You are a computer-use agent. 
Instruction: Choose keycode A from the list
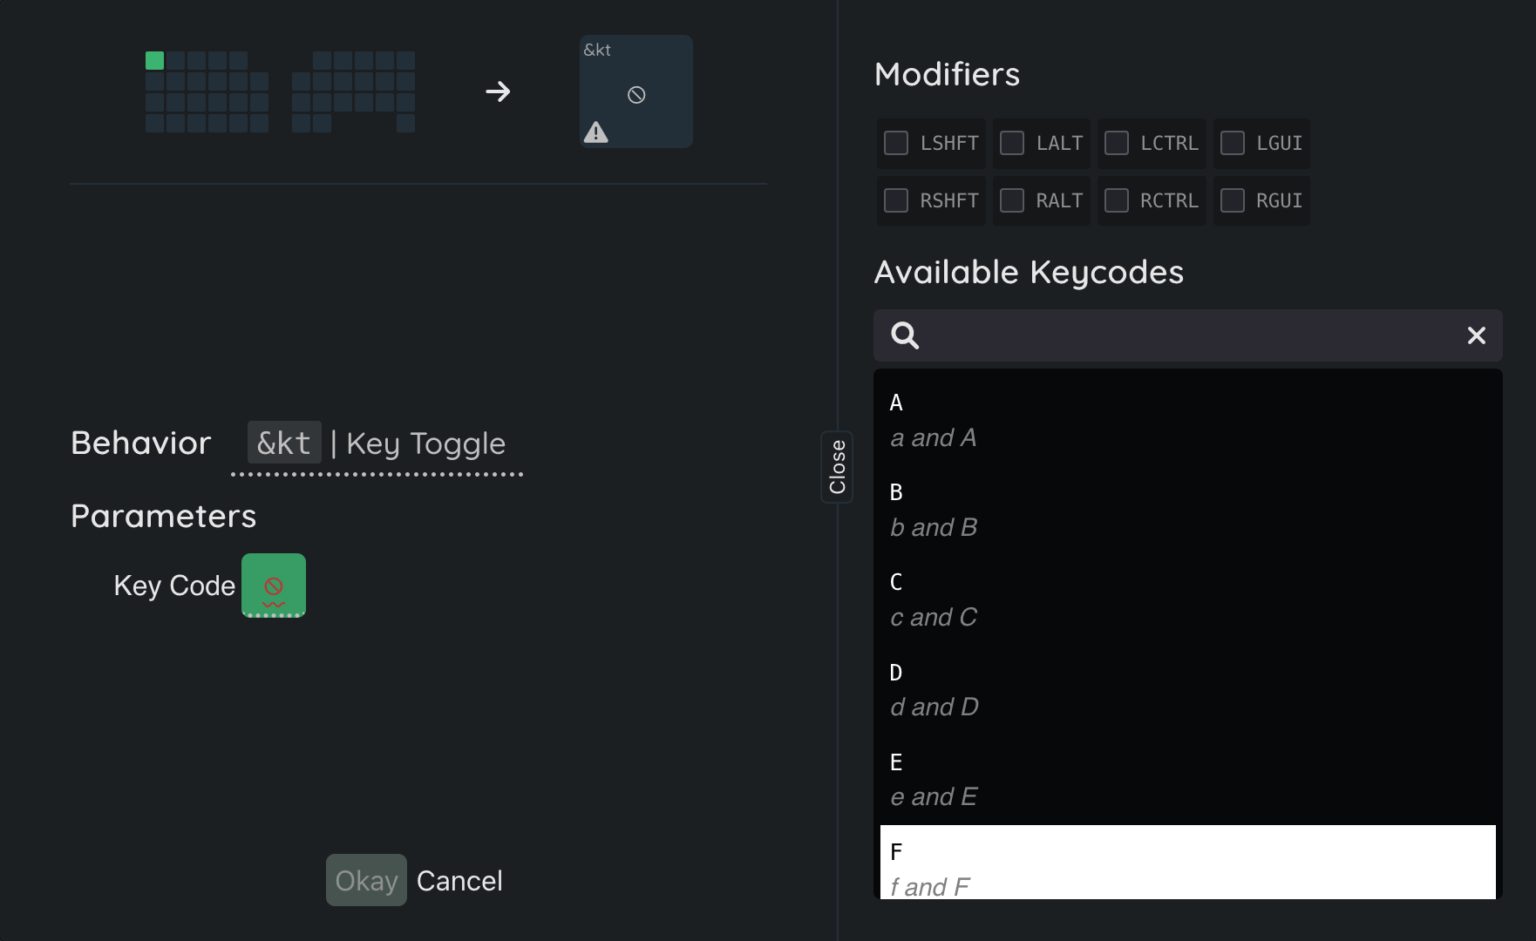tap(1187, 420)
